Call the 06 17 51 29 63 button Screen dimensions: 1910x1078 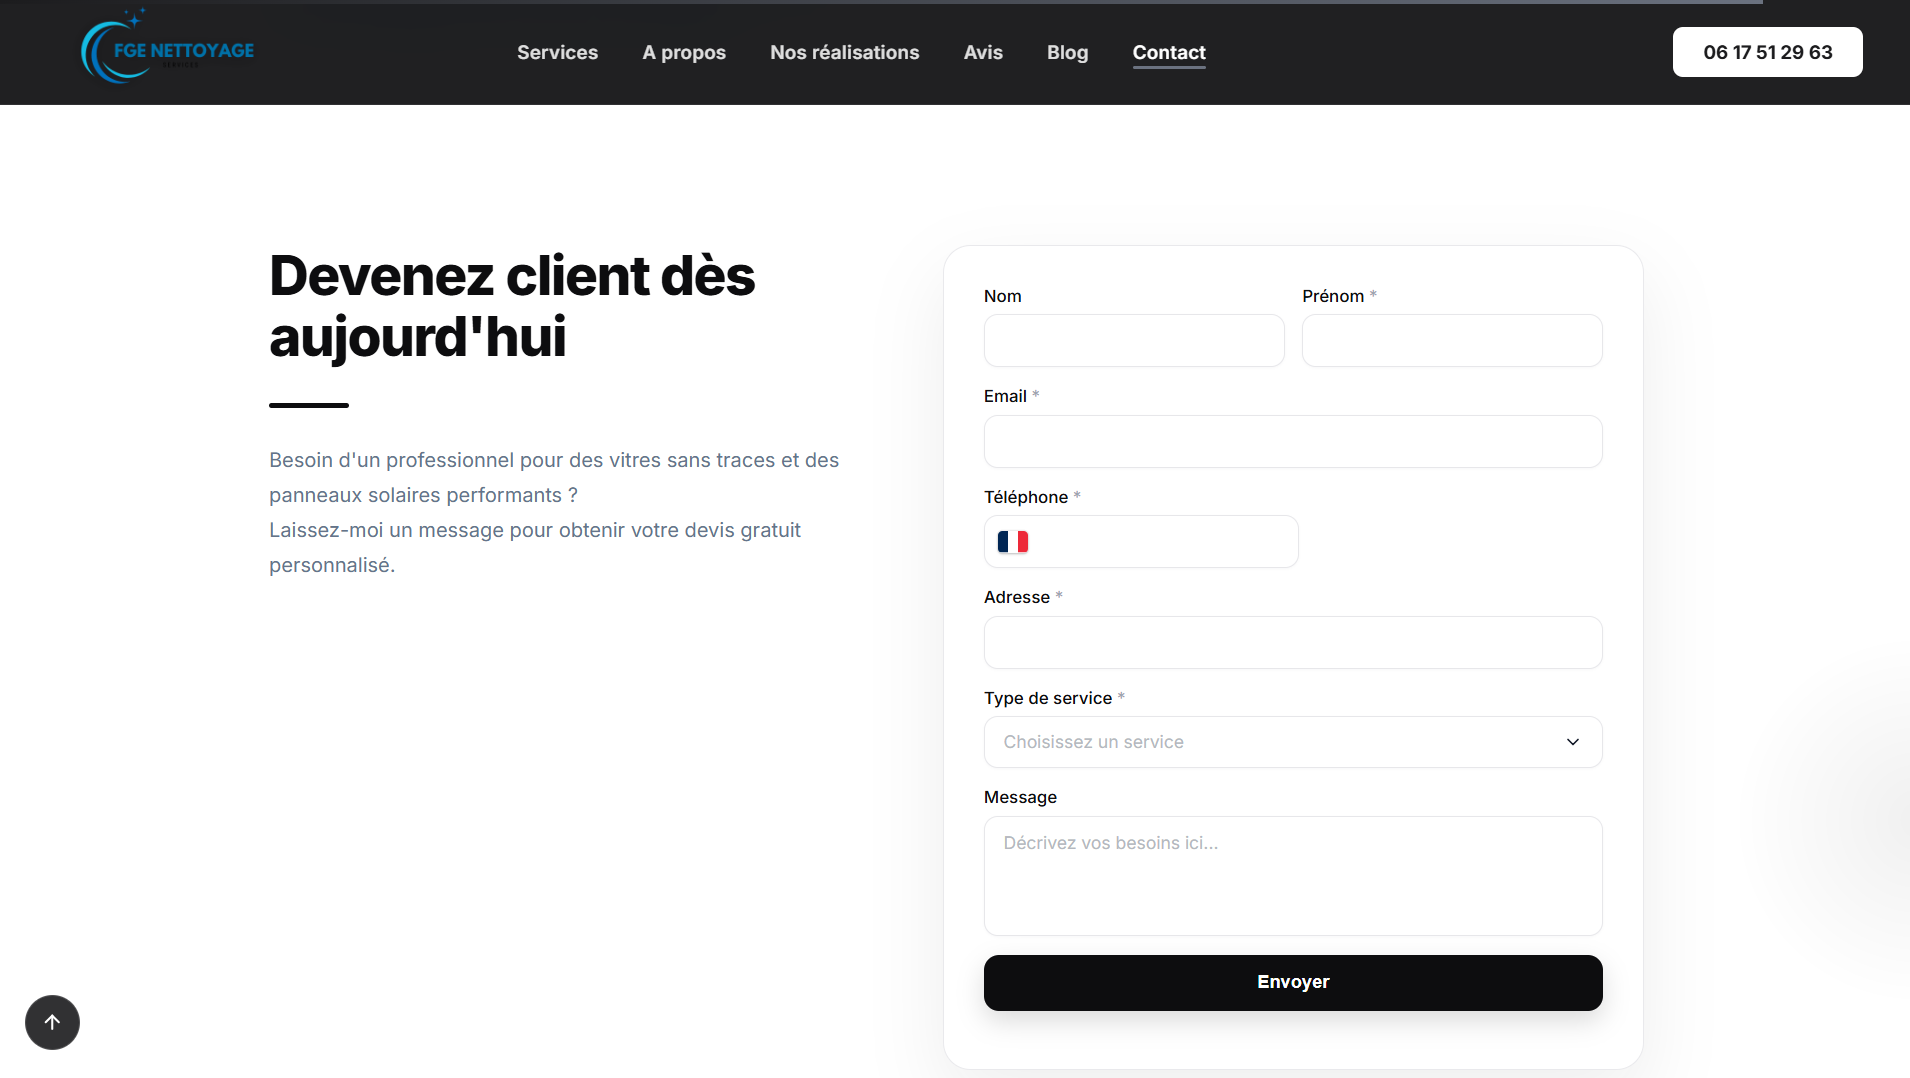click(1767, 52)
